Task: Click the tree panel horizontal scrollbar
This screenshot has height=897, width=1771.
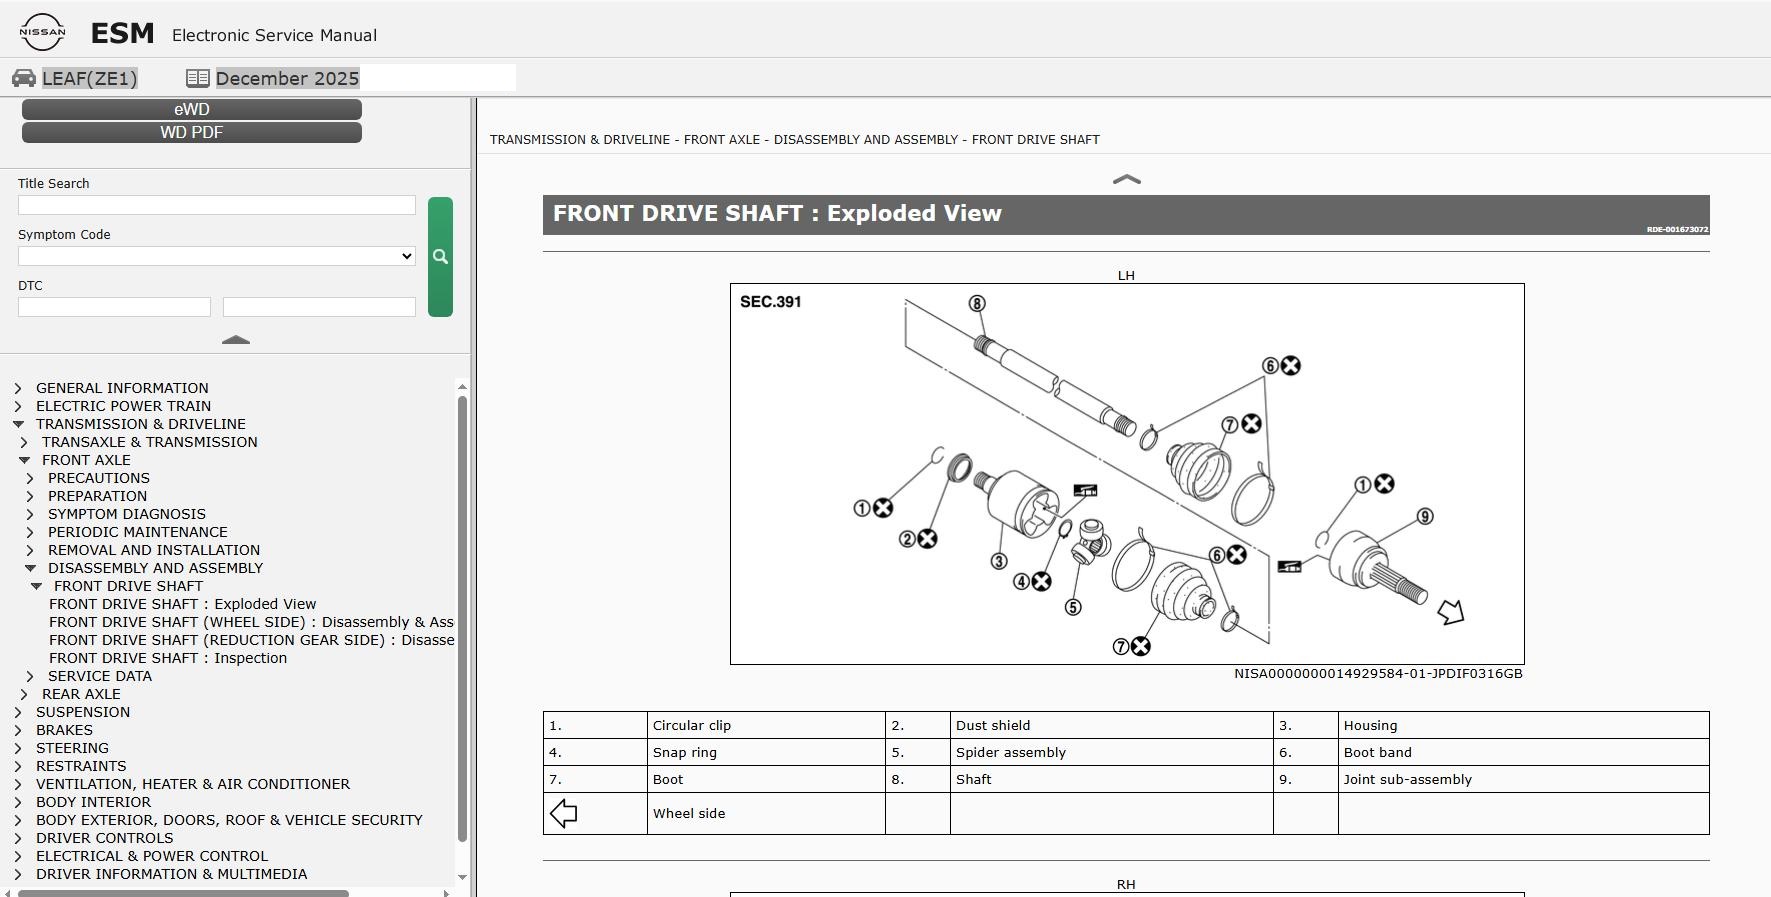Action: click(183, 893)
